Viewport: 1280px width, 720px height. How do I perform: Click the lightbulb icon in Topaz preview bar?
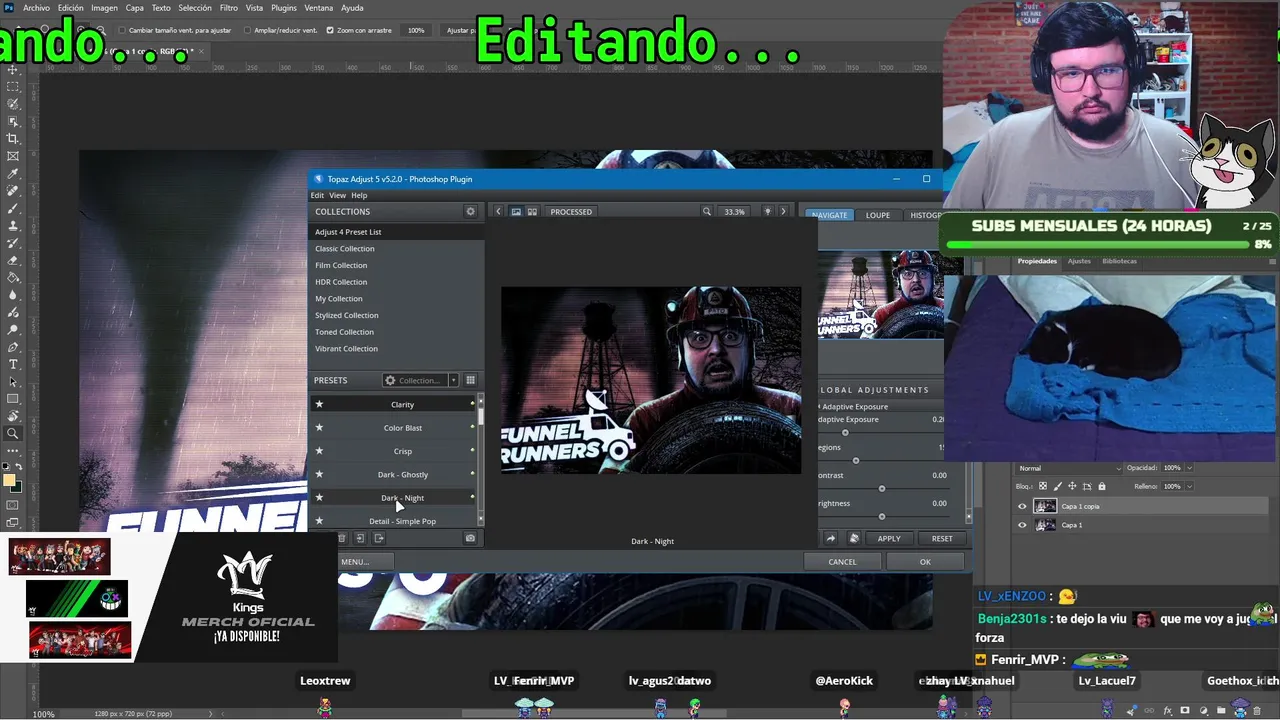pyautogui.click(x=768, y=212)
